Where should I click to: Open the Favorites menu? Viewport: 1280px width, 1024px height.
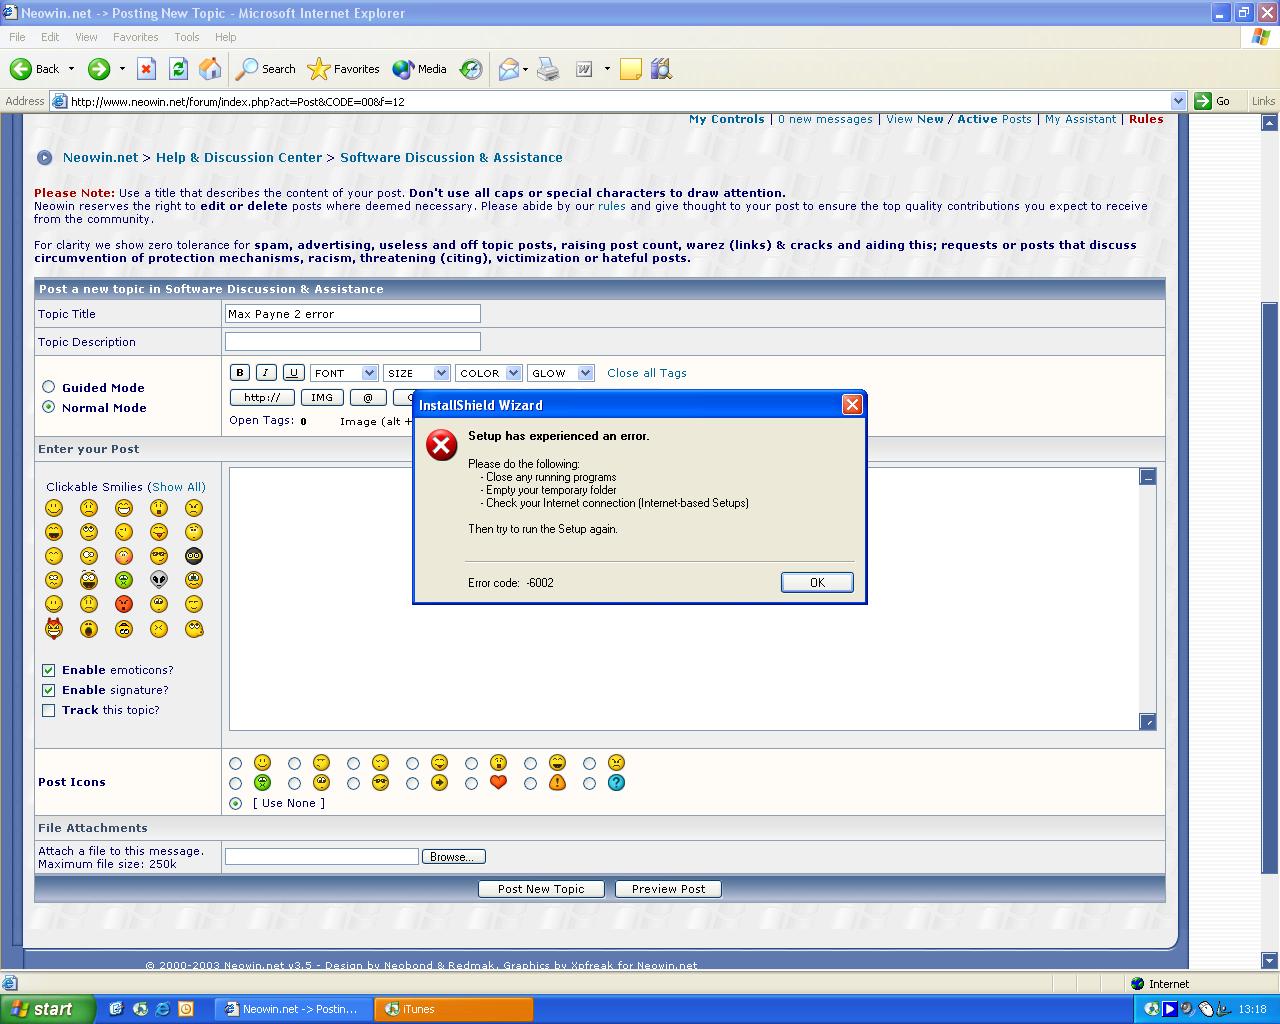pos(135,37)
